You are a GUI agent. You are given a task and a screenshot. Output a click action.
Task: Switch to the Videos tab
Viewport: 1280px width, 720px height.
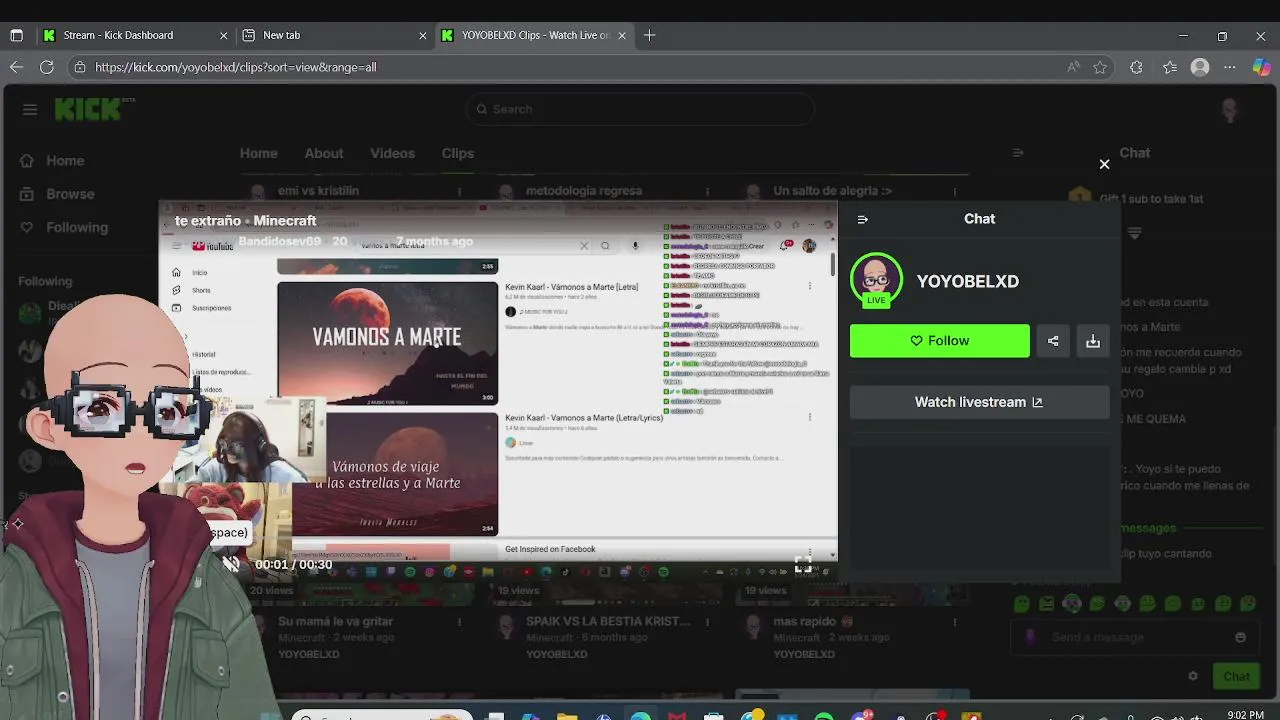click(x=392, y=153)
